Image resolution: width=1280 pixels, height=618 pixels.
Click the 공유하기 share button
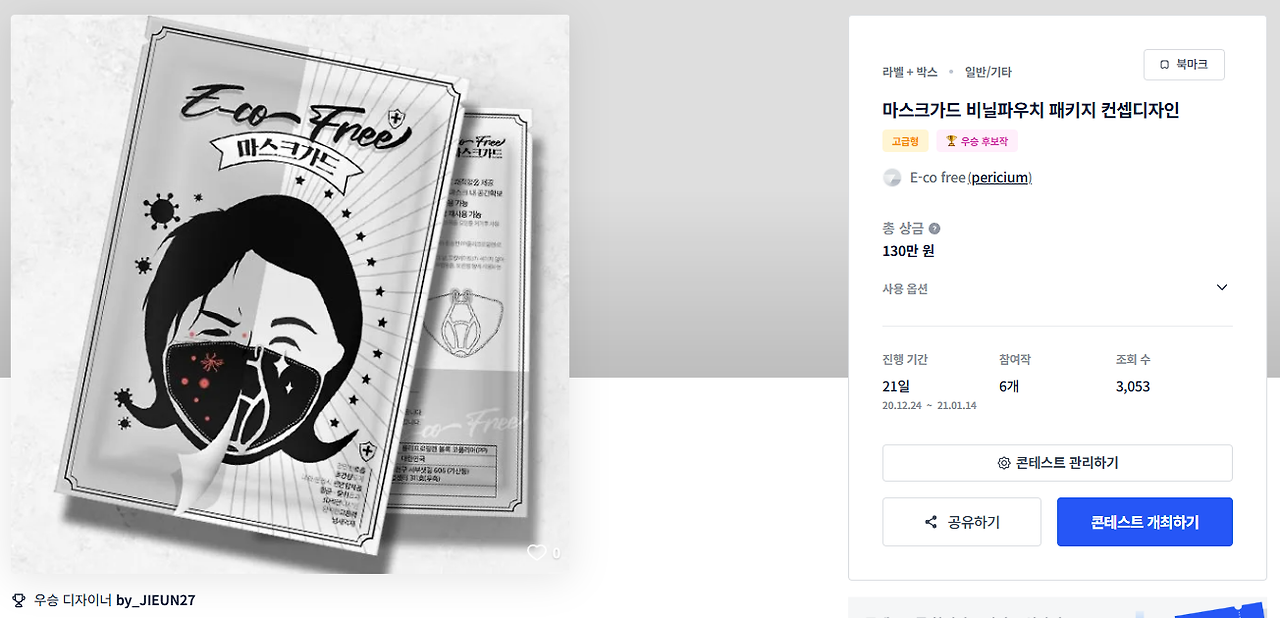pos(962,522)
